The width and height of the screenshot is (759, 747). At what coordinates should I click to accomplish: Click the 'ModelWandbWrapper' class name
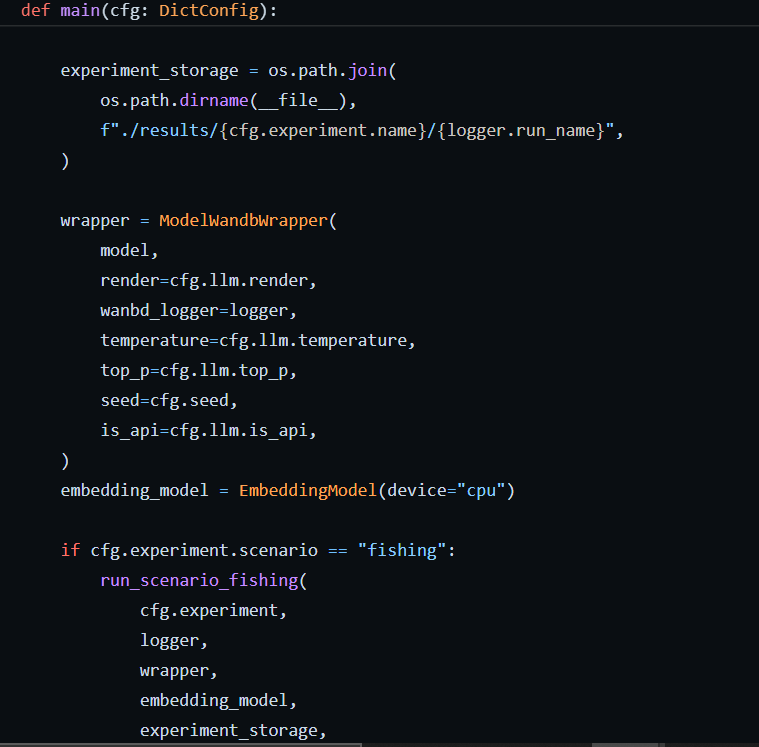pyautogui.click(x=243, y=220)
